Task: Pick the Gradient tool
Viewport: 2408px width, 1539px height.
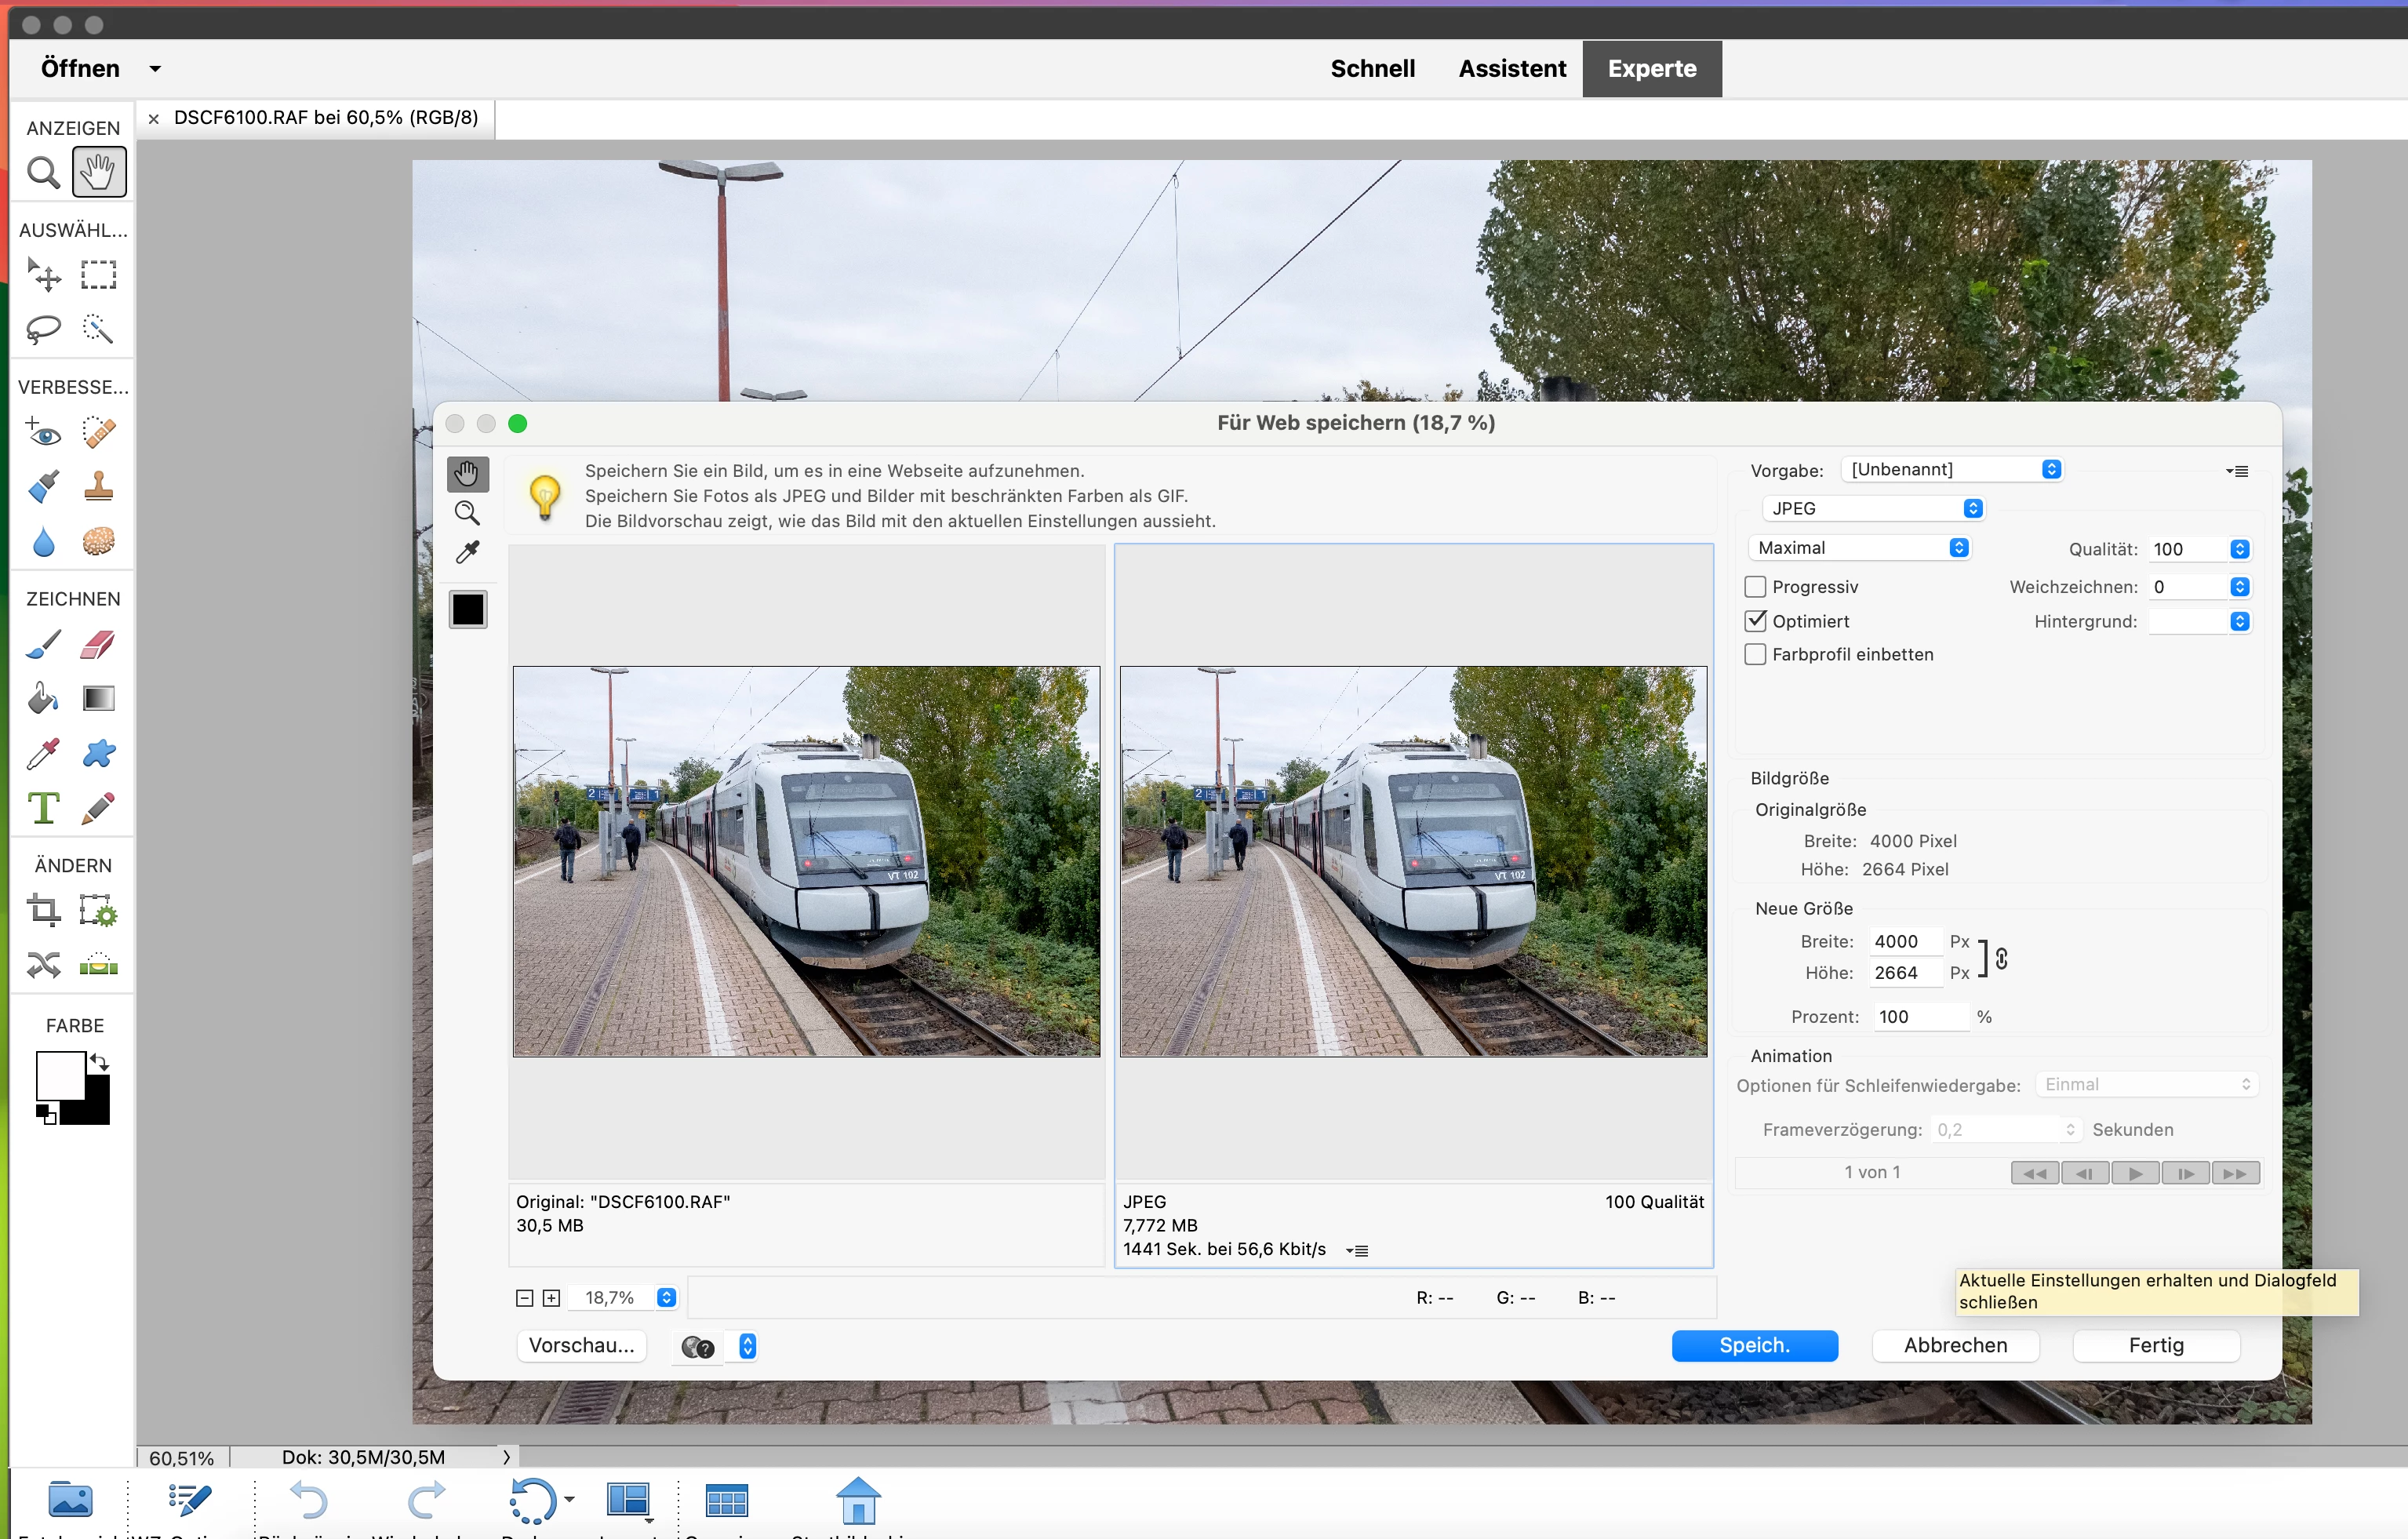Action: pos(98,698)
